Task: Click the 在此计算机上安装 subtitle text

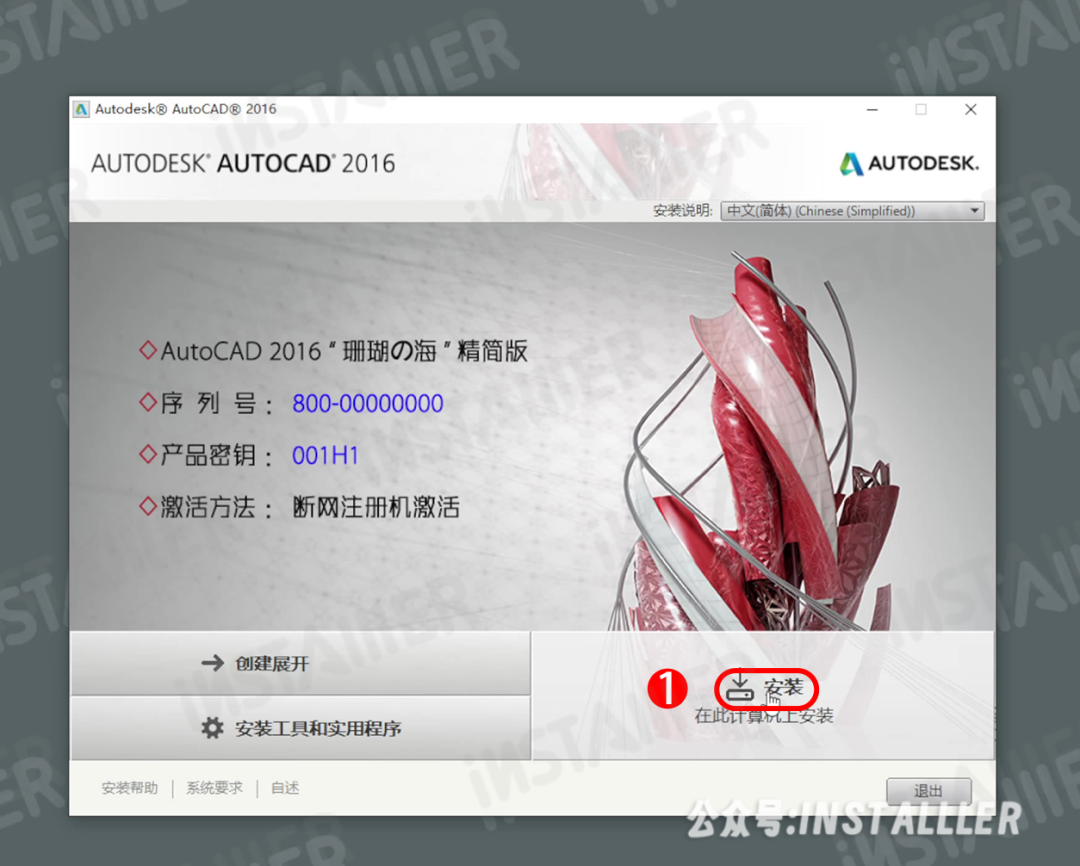Action: [x=764, y=716]
